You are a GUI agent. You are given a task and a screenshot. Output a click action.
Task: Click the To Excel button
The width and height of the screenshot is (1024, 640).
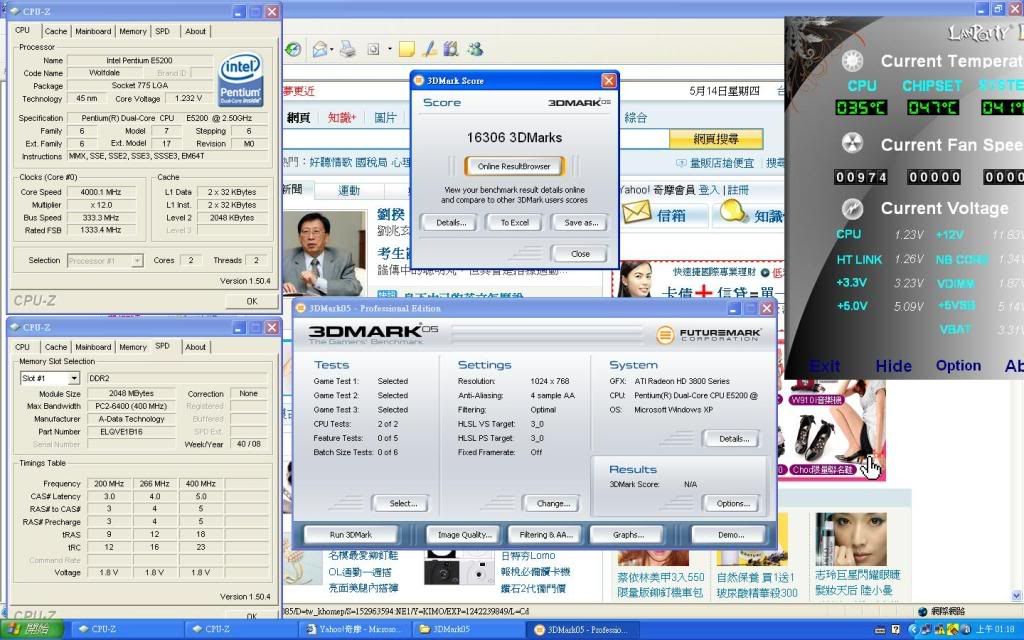515,223
